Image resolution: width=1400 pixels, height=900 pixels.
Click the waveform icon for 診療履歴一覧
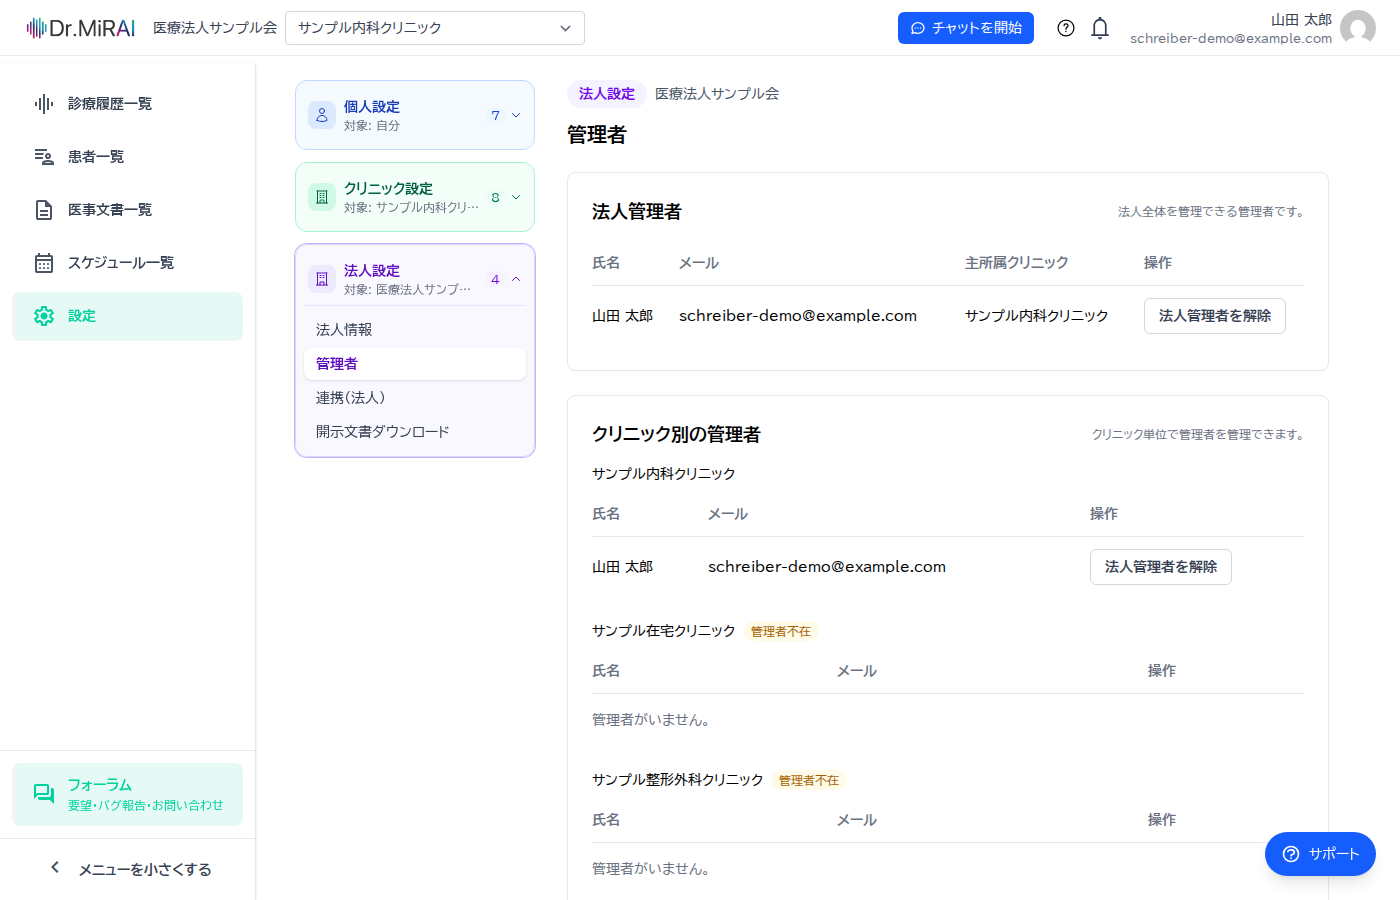44,104
